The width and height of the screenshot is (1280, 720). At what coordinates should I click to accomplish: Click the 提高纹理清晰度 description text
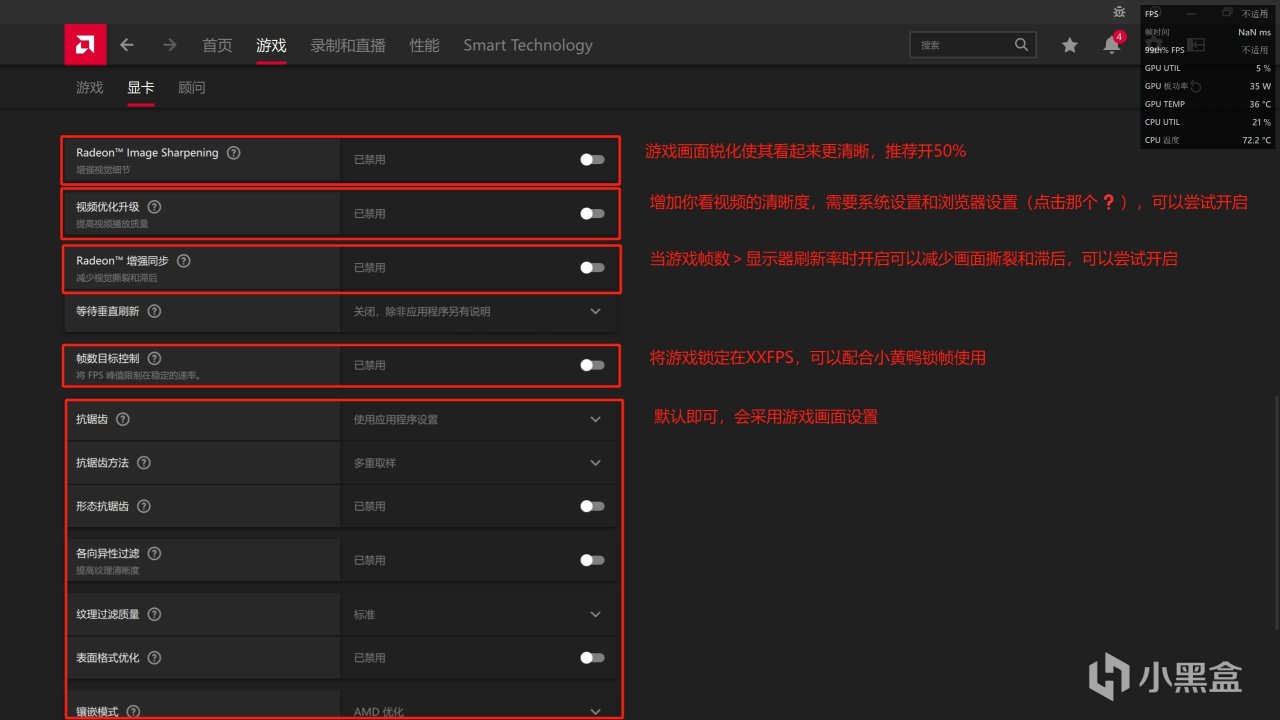click(x=108, y=571)
